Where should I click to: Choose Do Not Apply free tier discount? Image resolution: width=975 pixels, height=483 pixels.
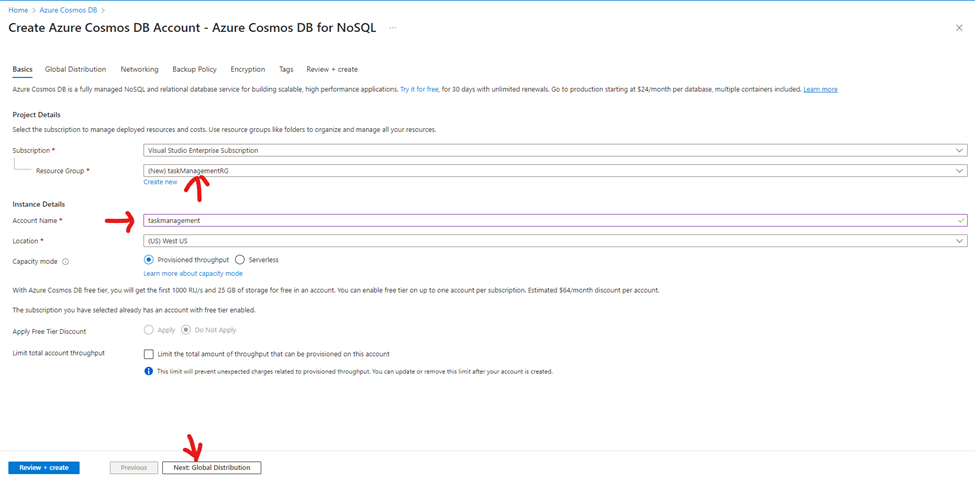[185, 330]
